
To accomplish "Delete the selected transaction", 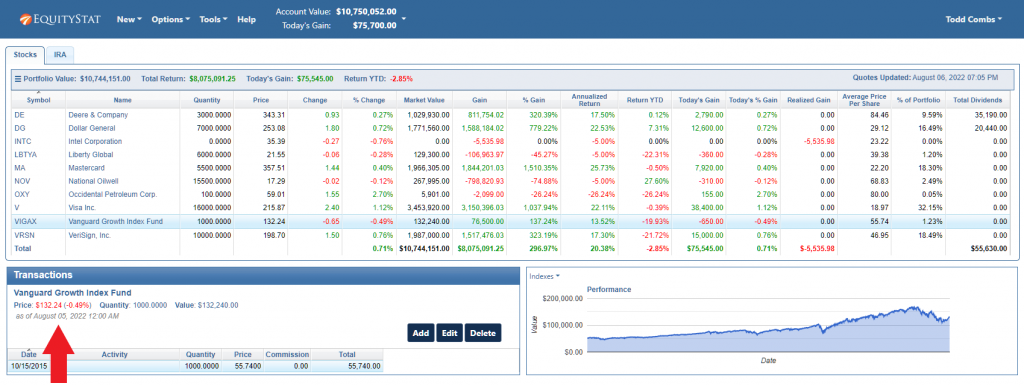I will tap(483, 333).
